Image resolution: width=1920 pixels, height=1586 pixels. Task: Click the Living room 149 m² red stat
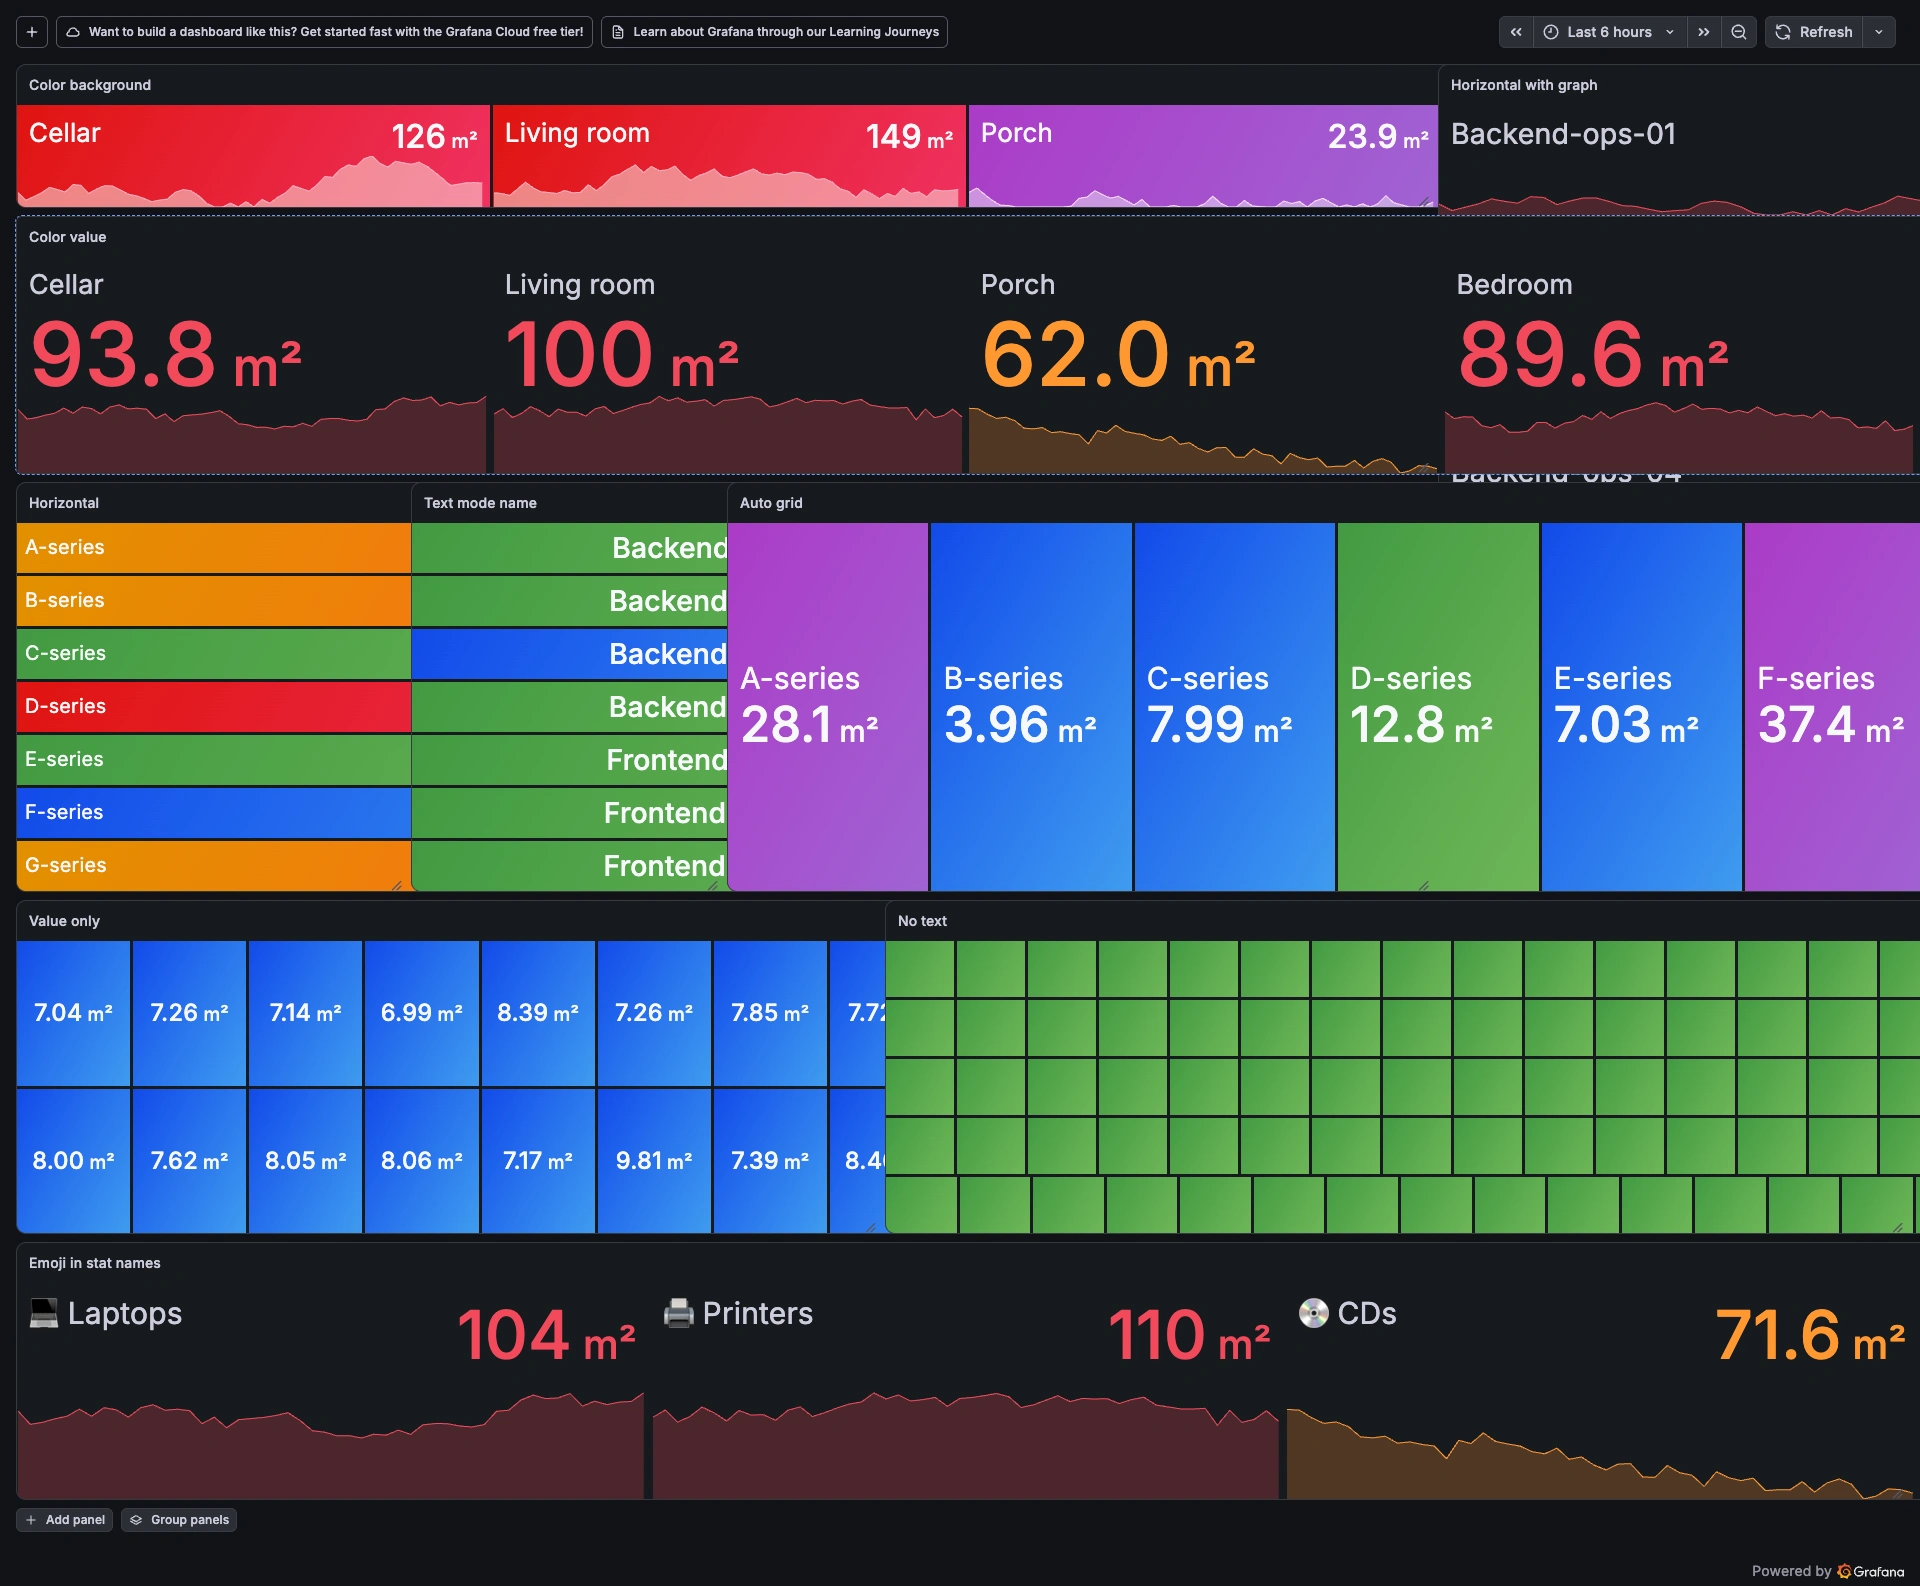click(729, 156)
